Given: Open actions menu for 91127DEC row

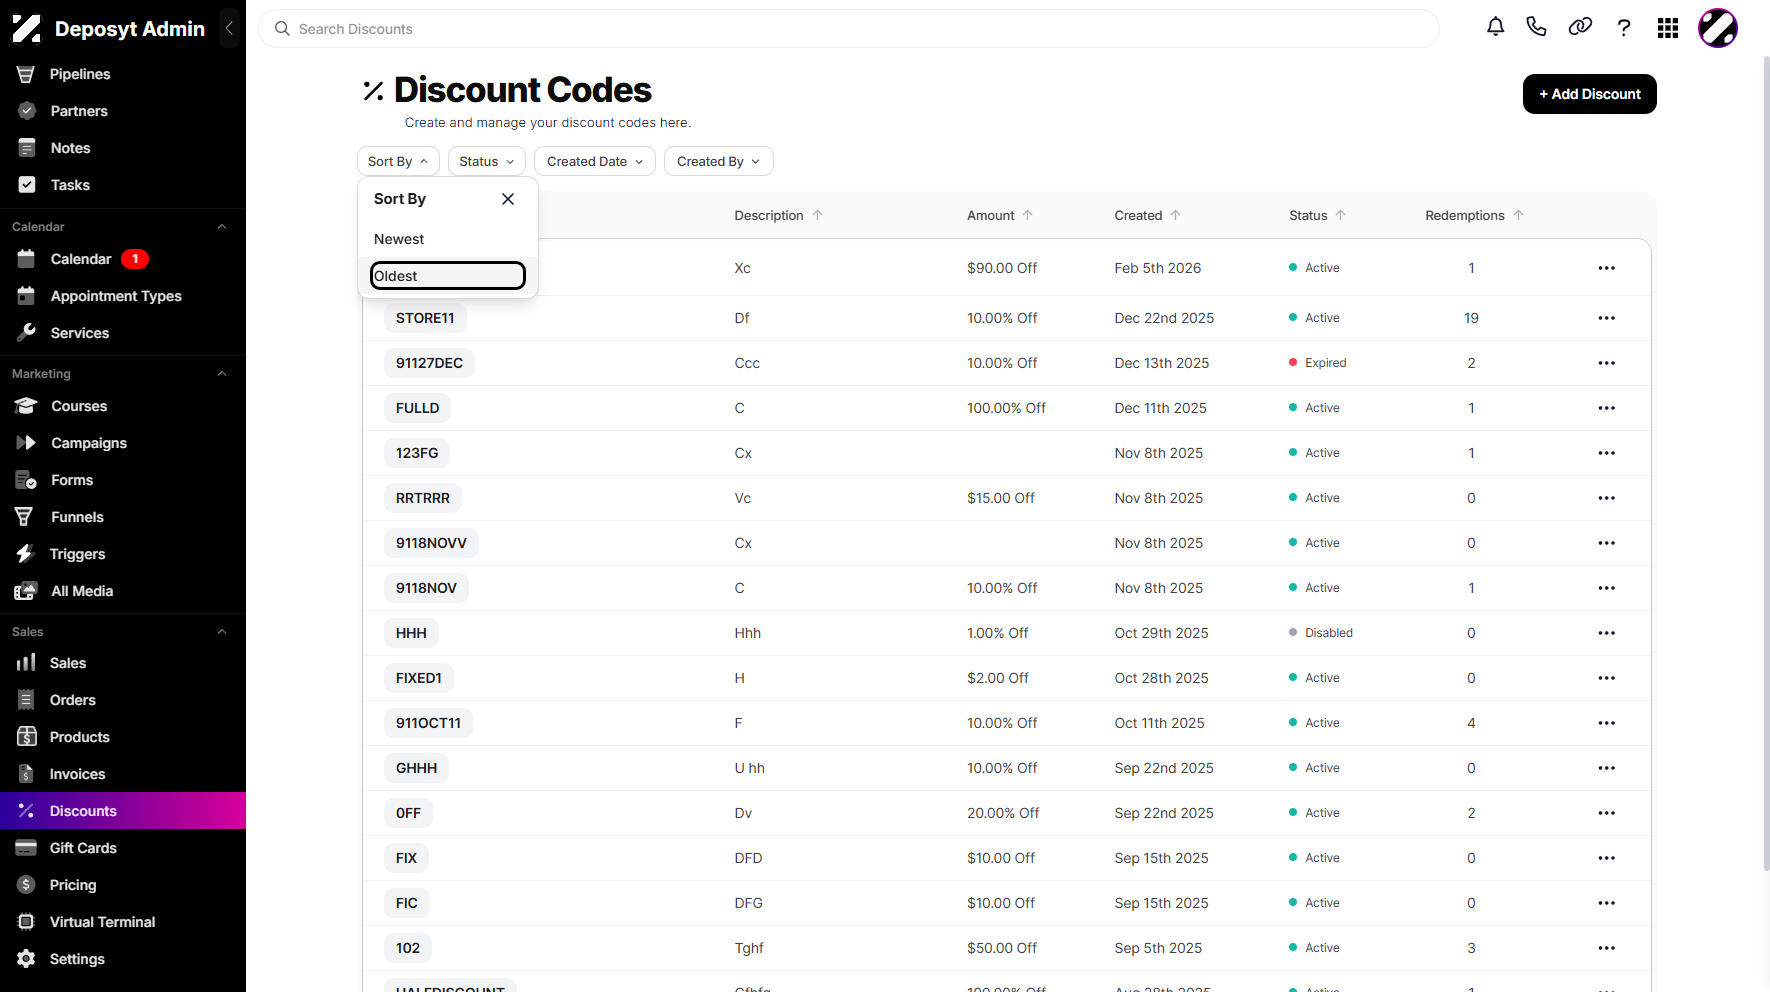Looking at the screenshot, I should (1607, 363).
